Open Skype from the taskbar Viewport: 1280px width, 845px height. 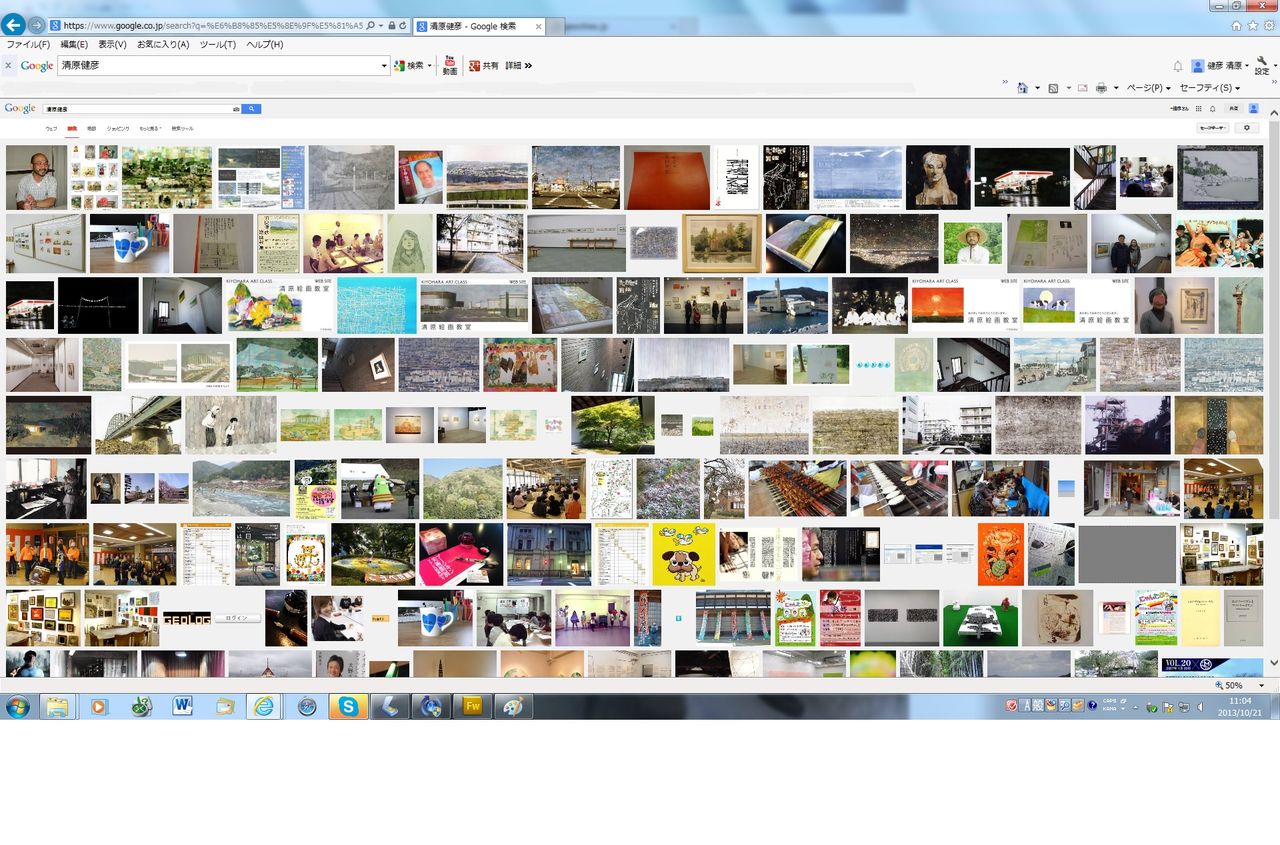[348, 706]
